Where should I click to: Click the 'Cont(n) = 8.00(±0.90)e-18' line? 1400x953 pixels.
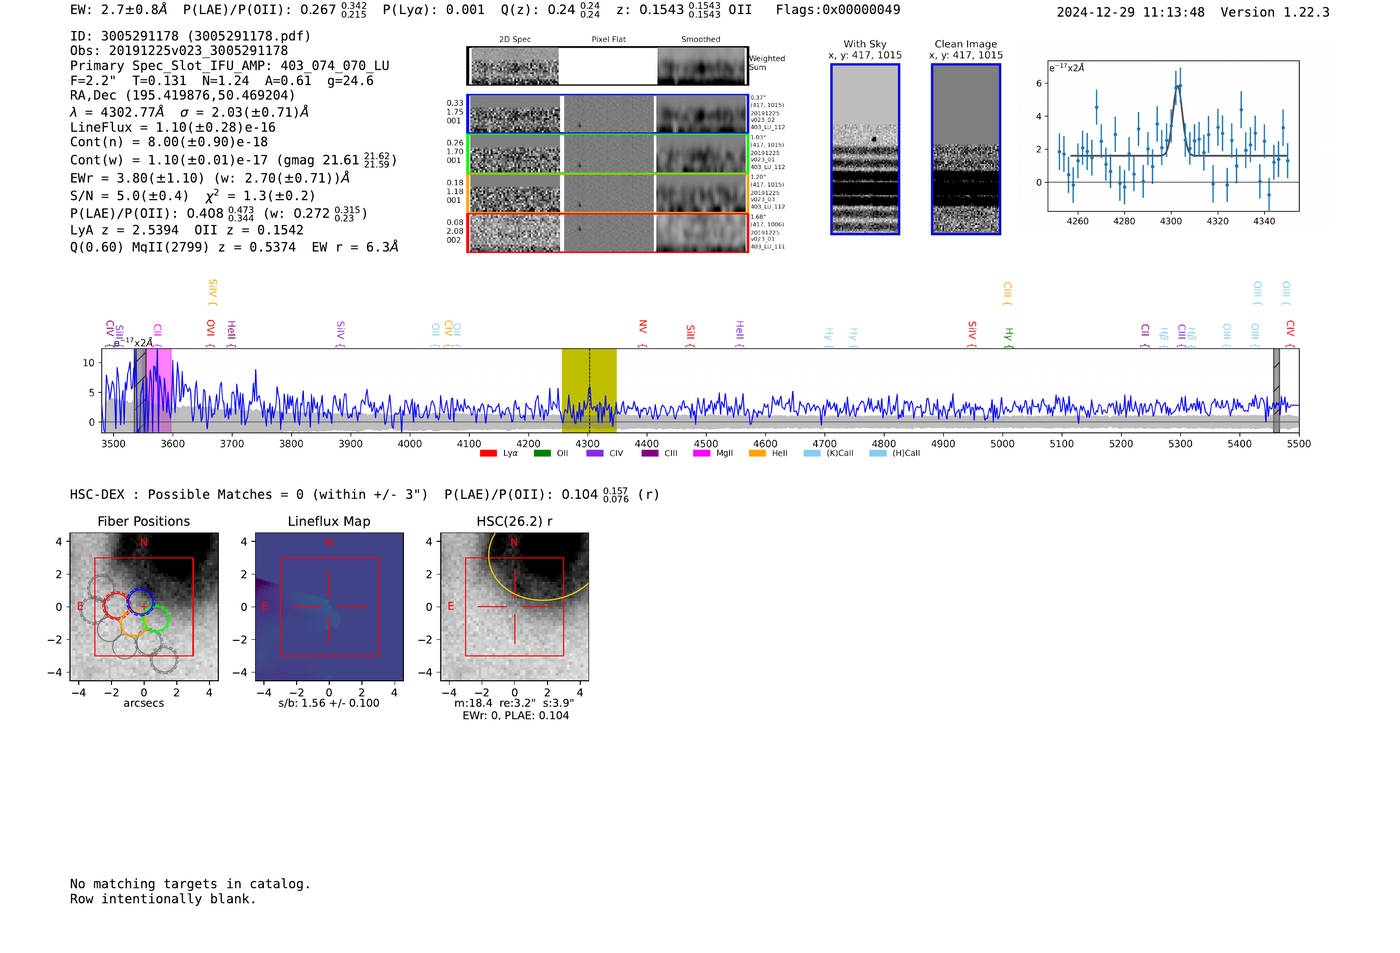point(169,142)
